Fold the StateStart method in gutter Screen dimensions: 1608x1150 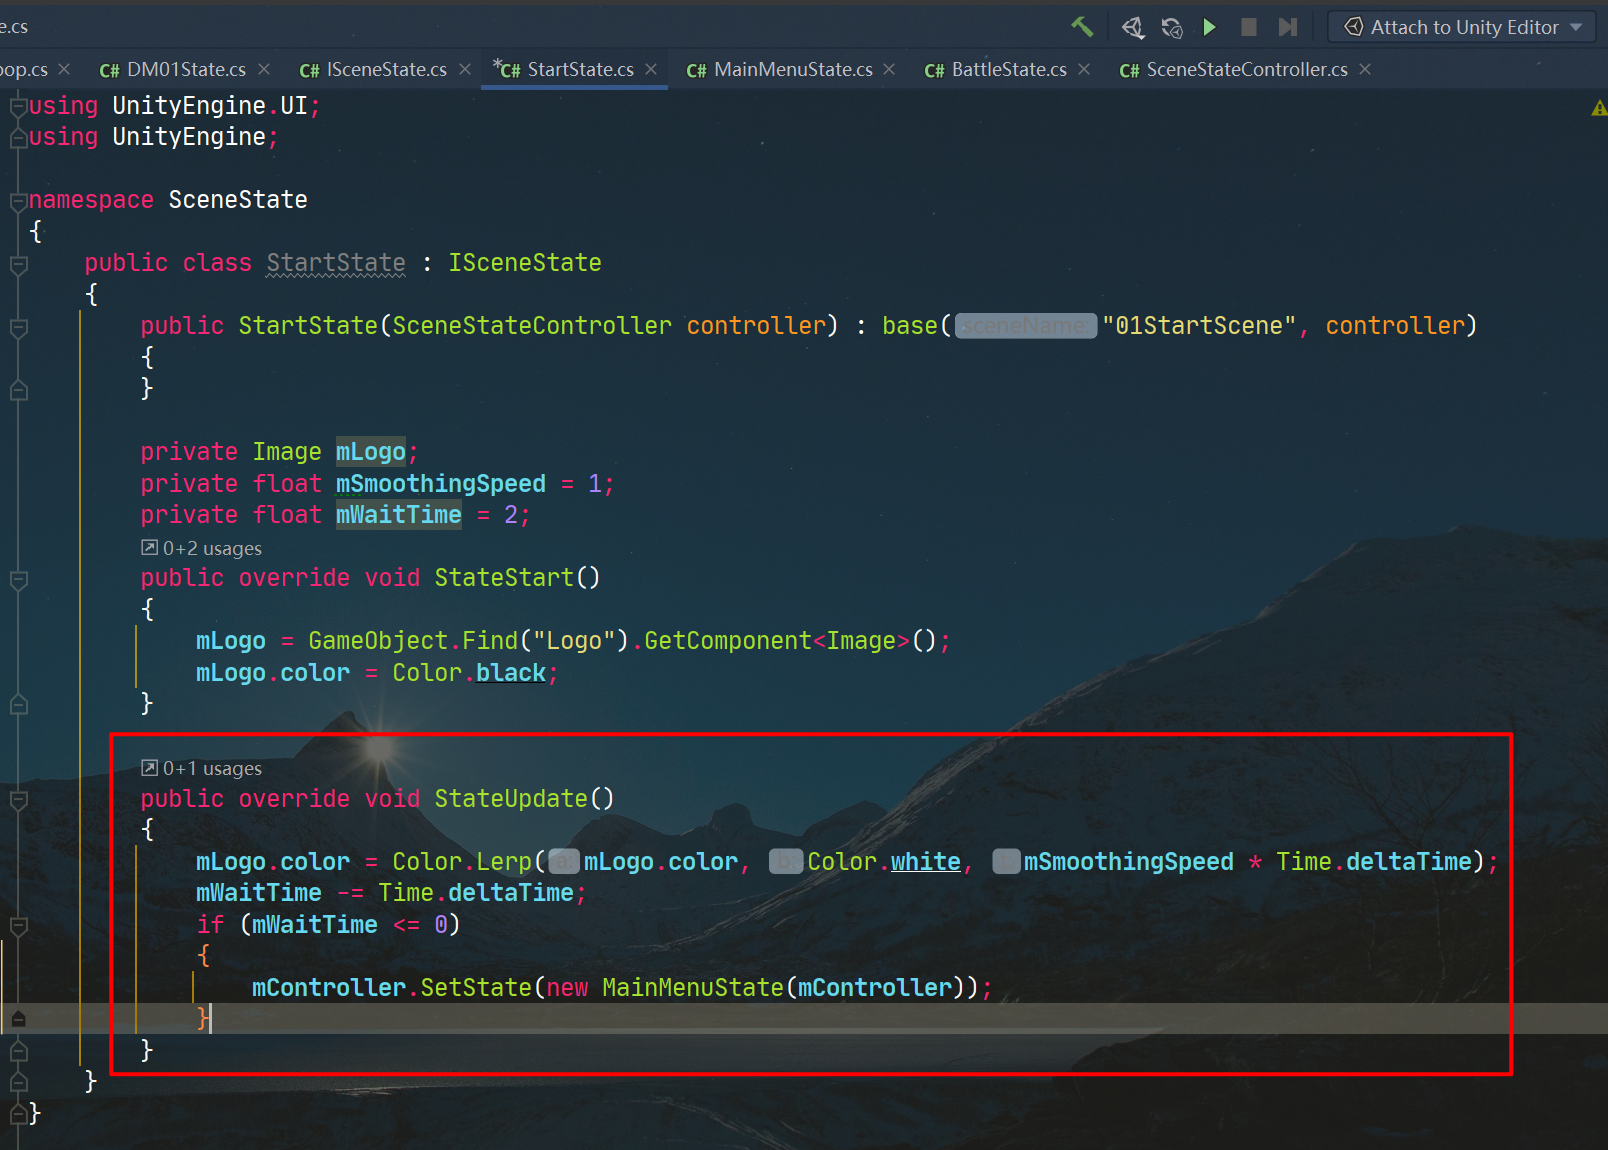[x=18, y=579]
